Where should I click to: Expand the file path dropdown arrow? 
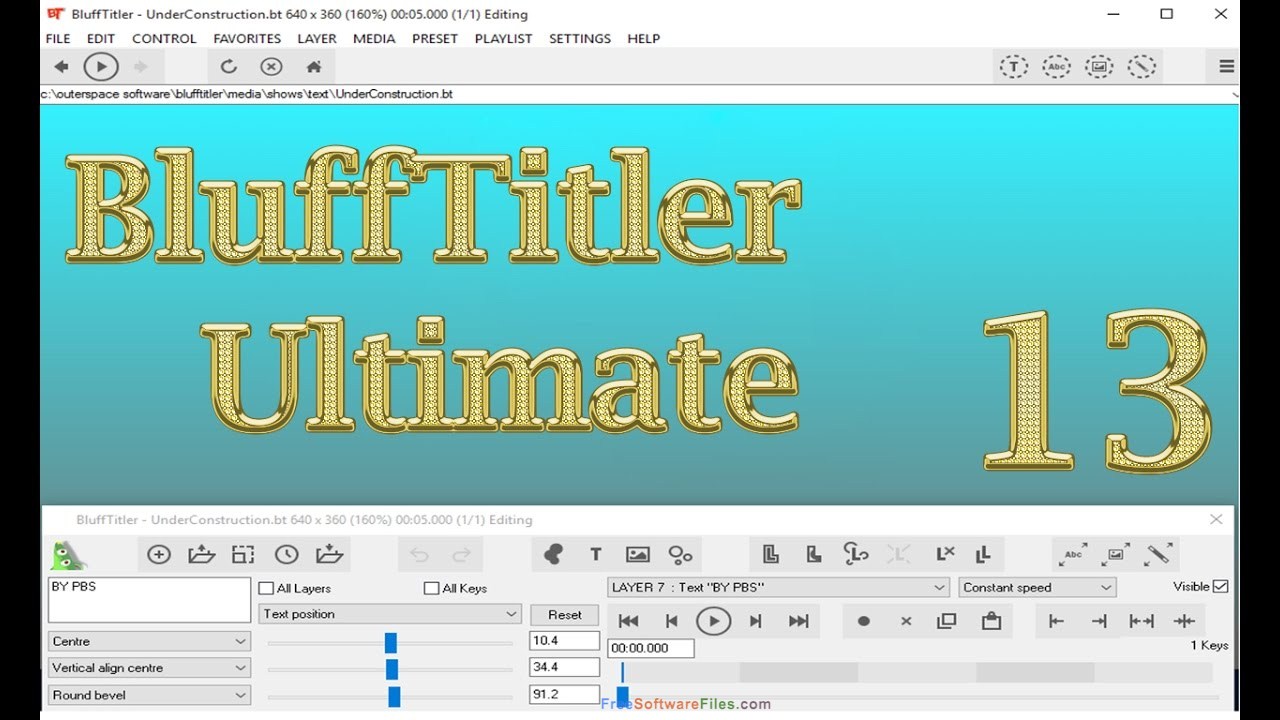[1235, 94]
